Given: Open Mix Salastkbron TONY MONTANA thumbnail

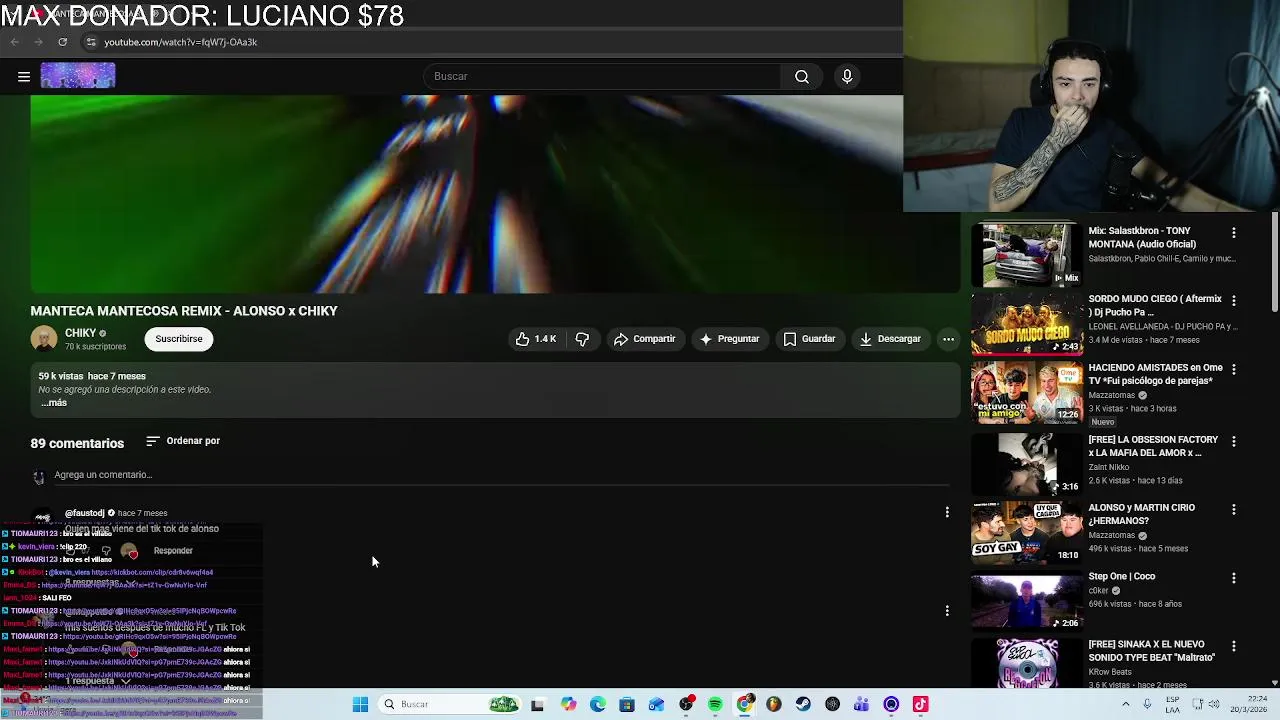Looking at the screenshot, I should [x=1026, y=255].
